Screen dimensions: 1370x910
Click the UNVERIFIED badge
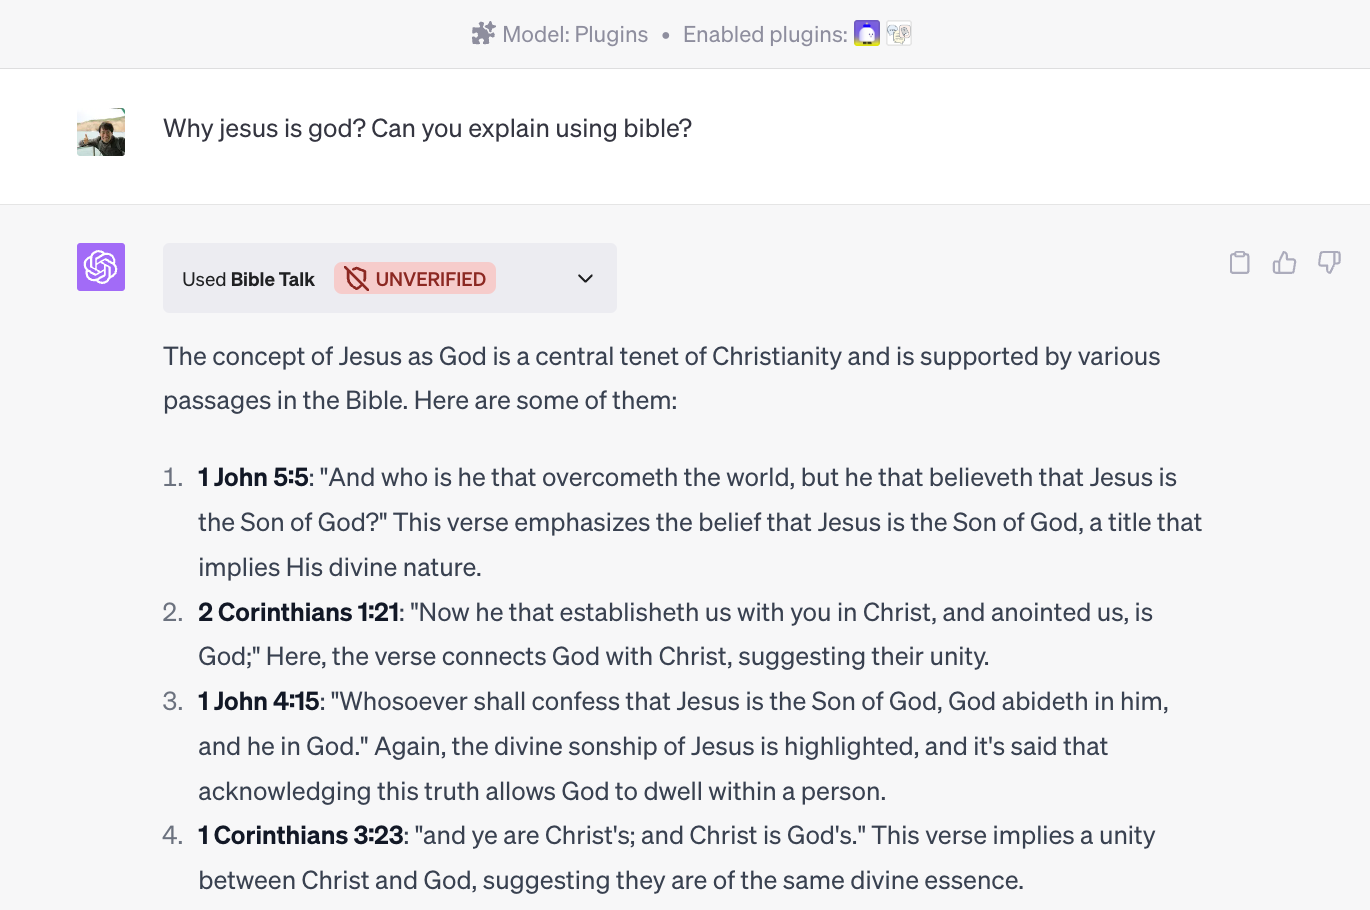(x=414, y=278)
